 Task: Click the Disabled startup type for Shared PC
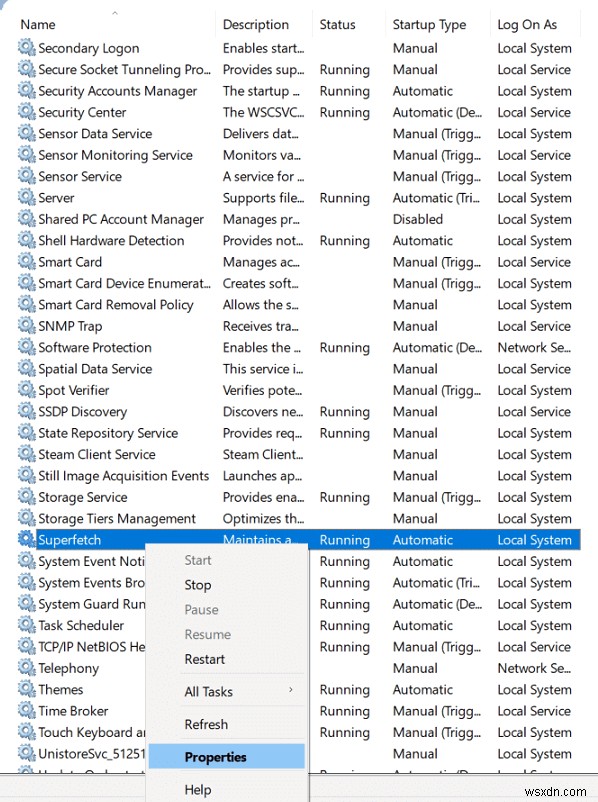417,219
